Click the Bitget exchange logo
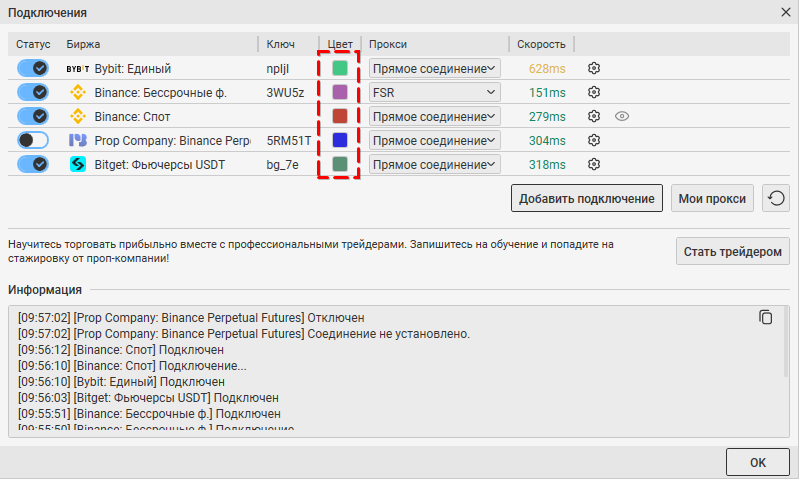 78,164
